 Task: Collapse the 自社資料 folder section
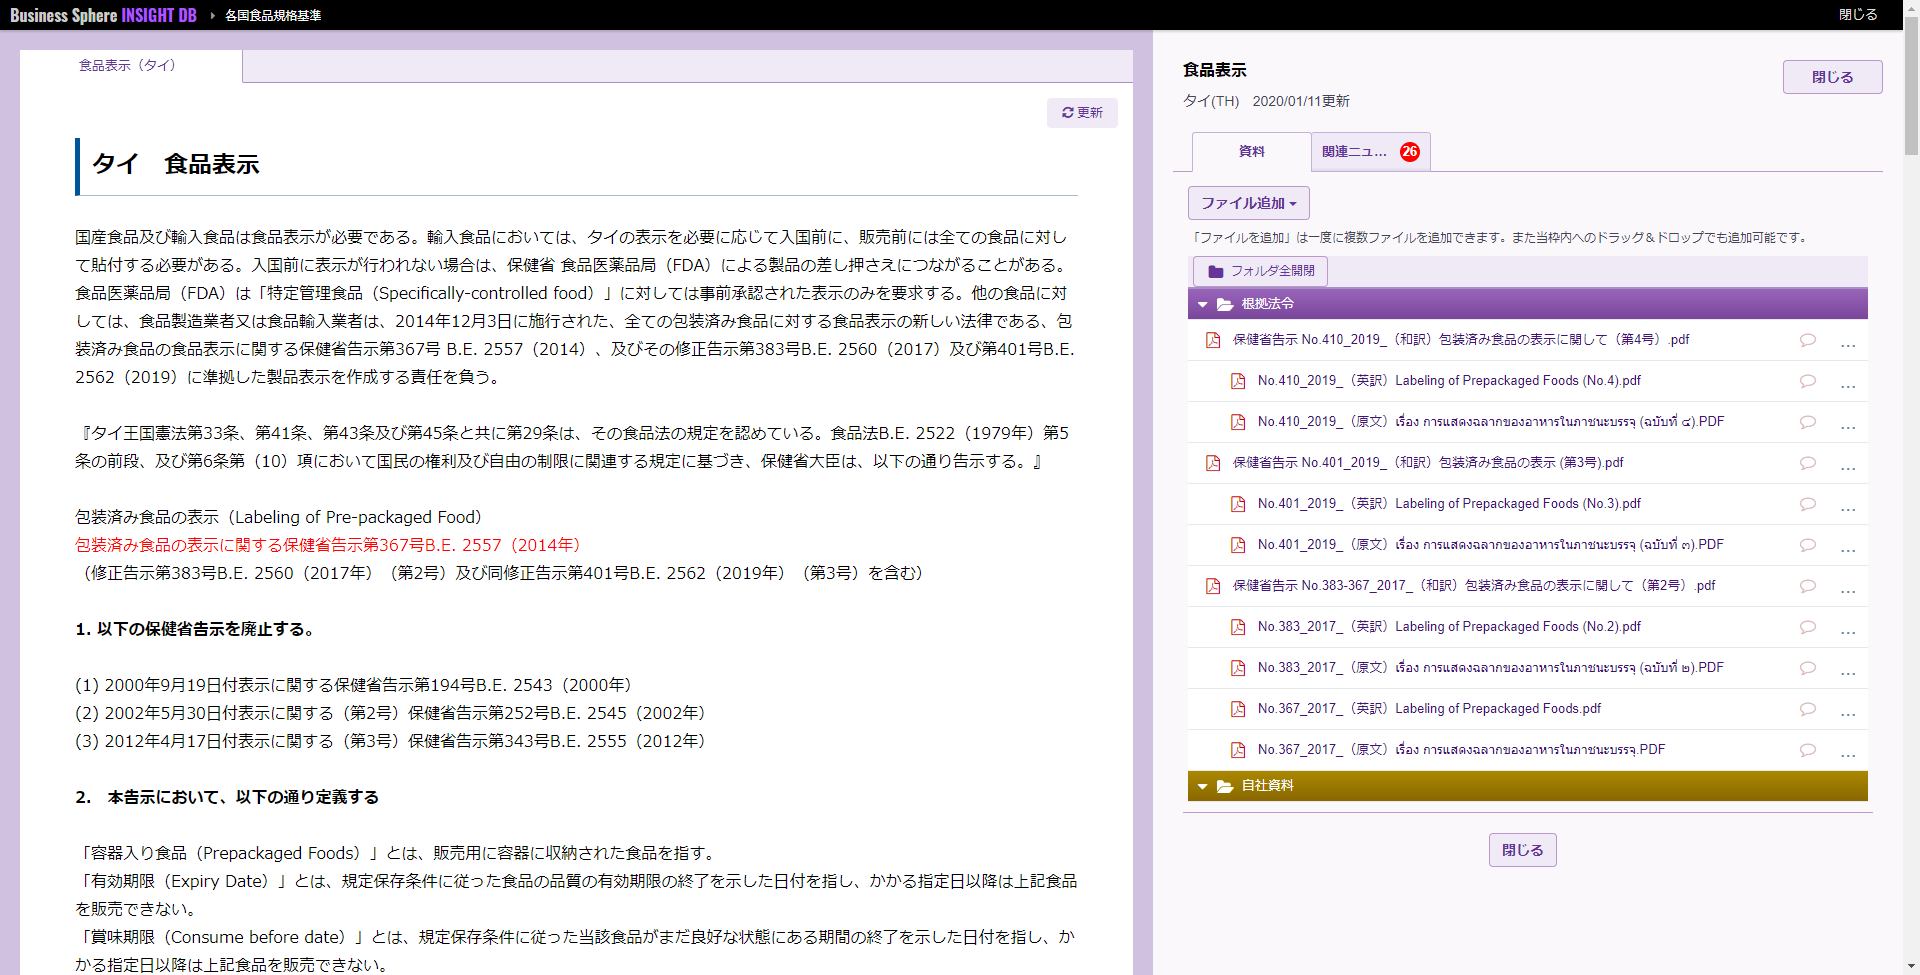click(x=1203, y=786)
